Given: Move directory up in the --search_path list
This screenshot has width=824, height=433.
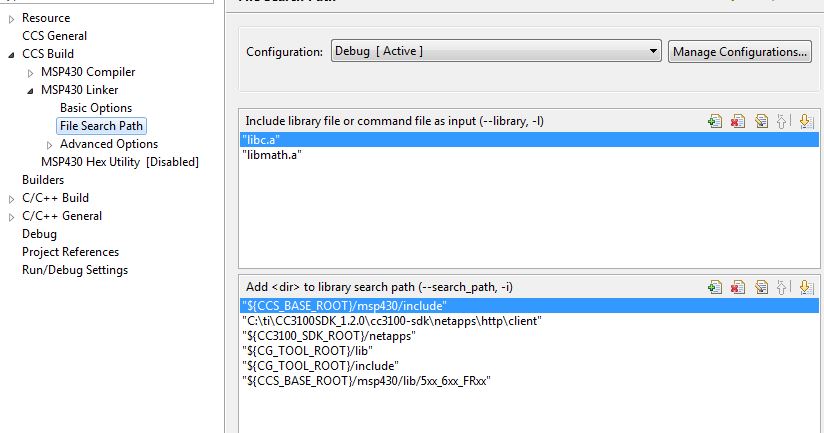Looking at the screenshot, I should 782,287.
